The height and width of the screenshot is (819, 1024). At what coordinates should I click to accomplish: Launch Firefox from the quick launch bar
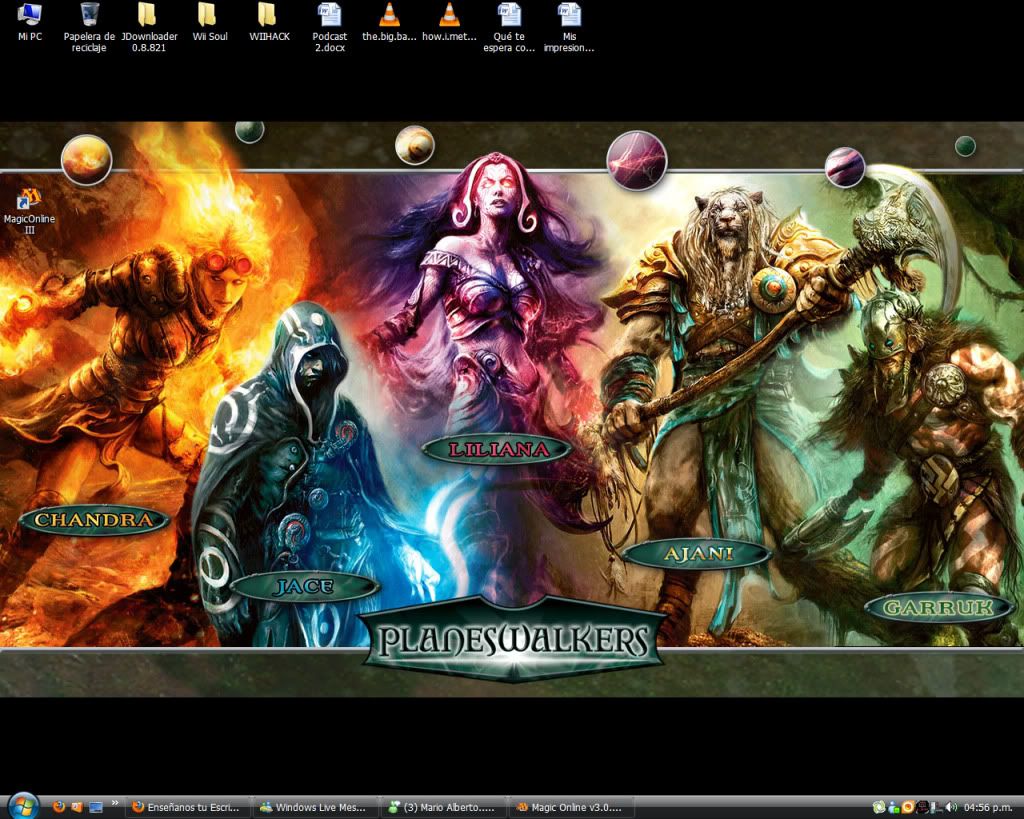pyautogui.click(x=59, y=807)
